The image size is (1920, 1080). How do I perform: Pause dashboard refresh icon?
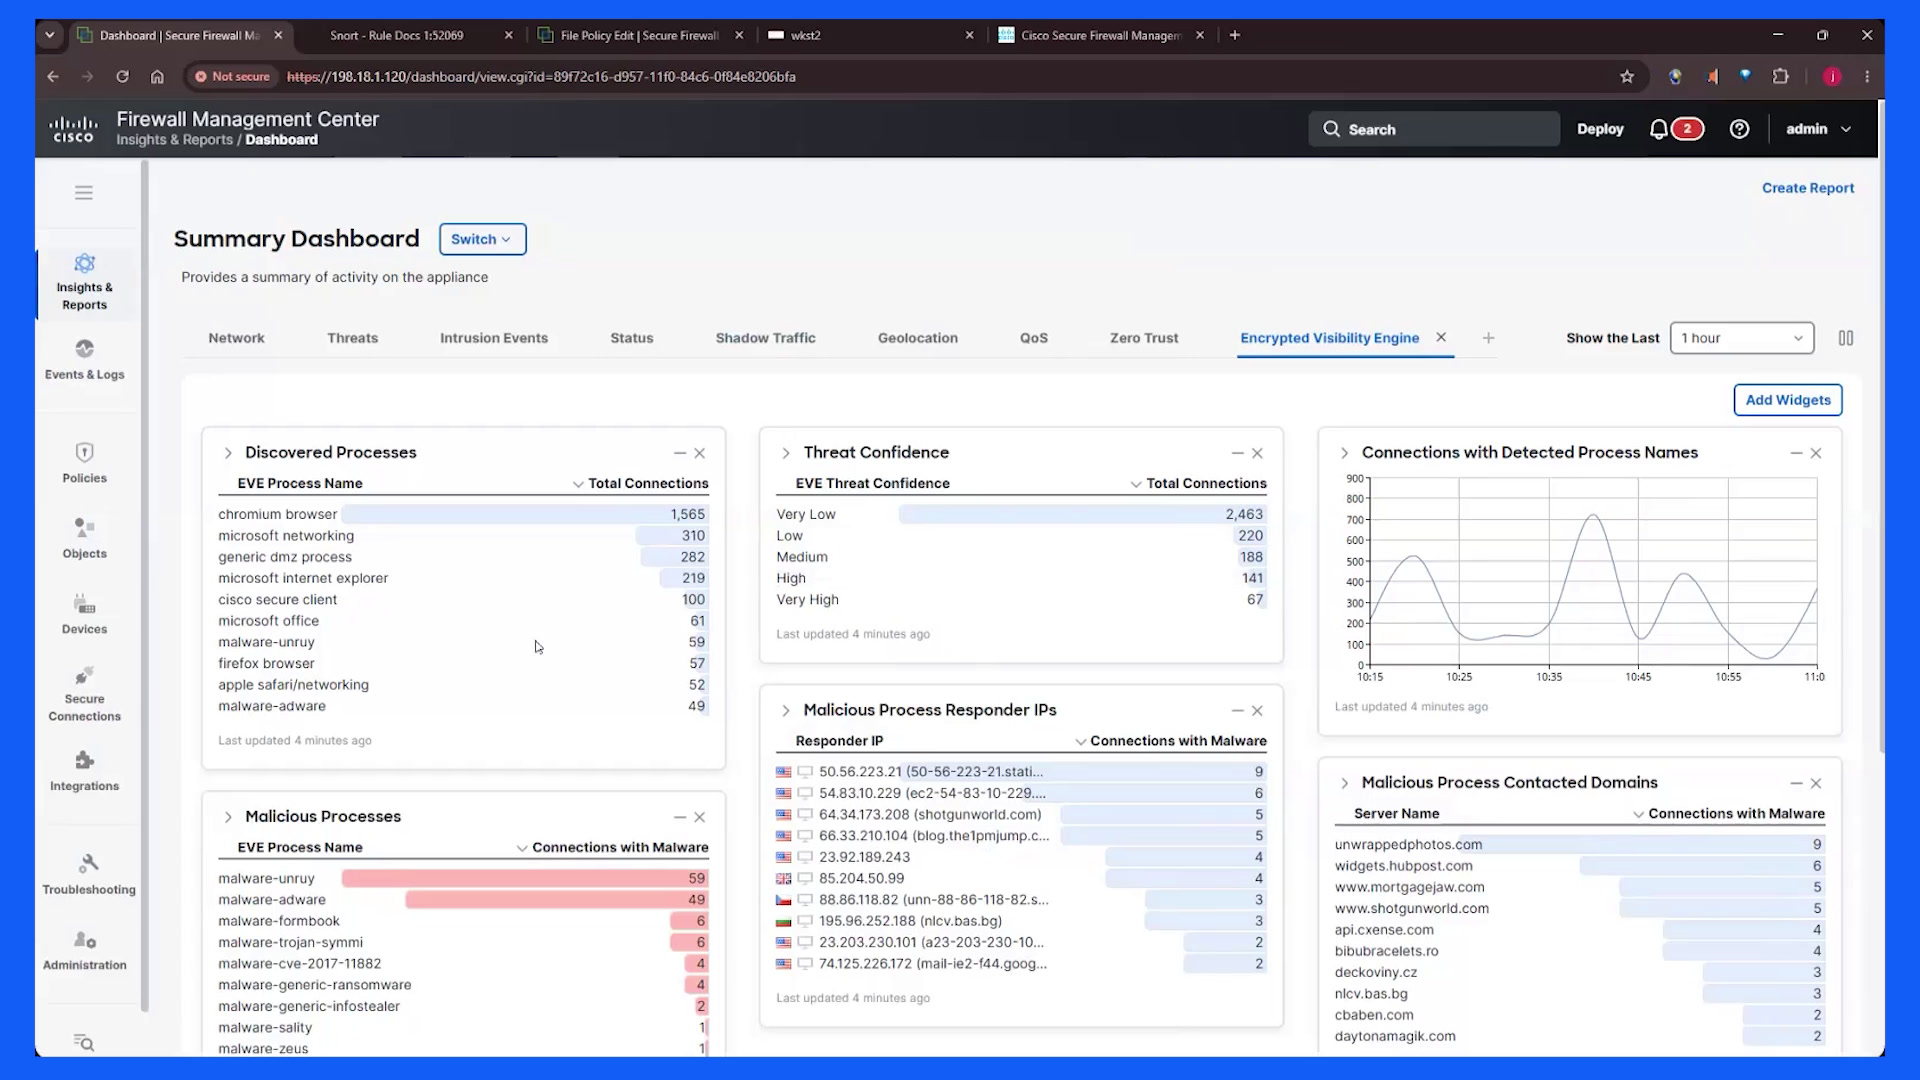click(x=1846, y=338)
